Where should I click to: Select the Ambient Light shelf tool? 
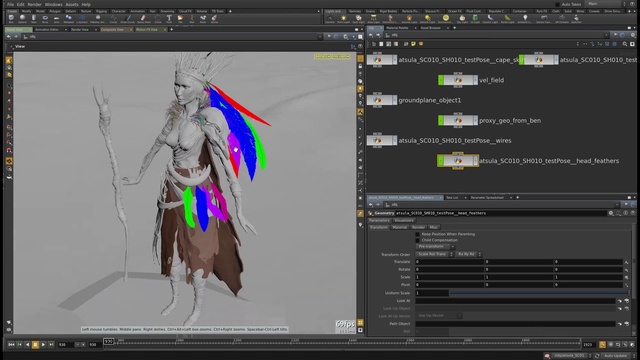[x=525, y=18]
